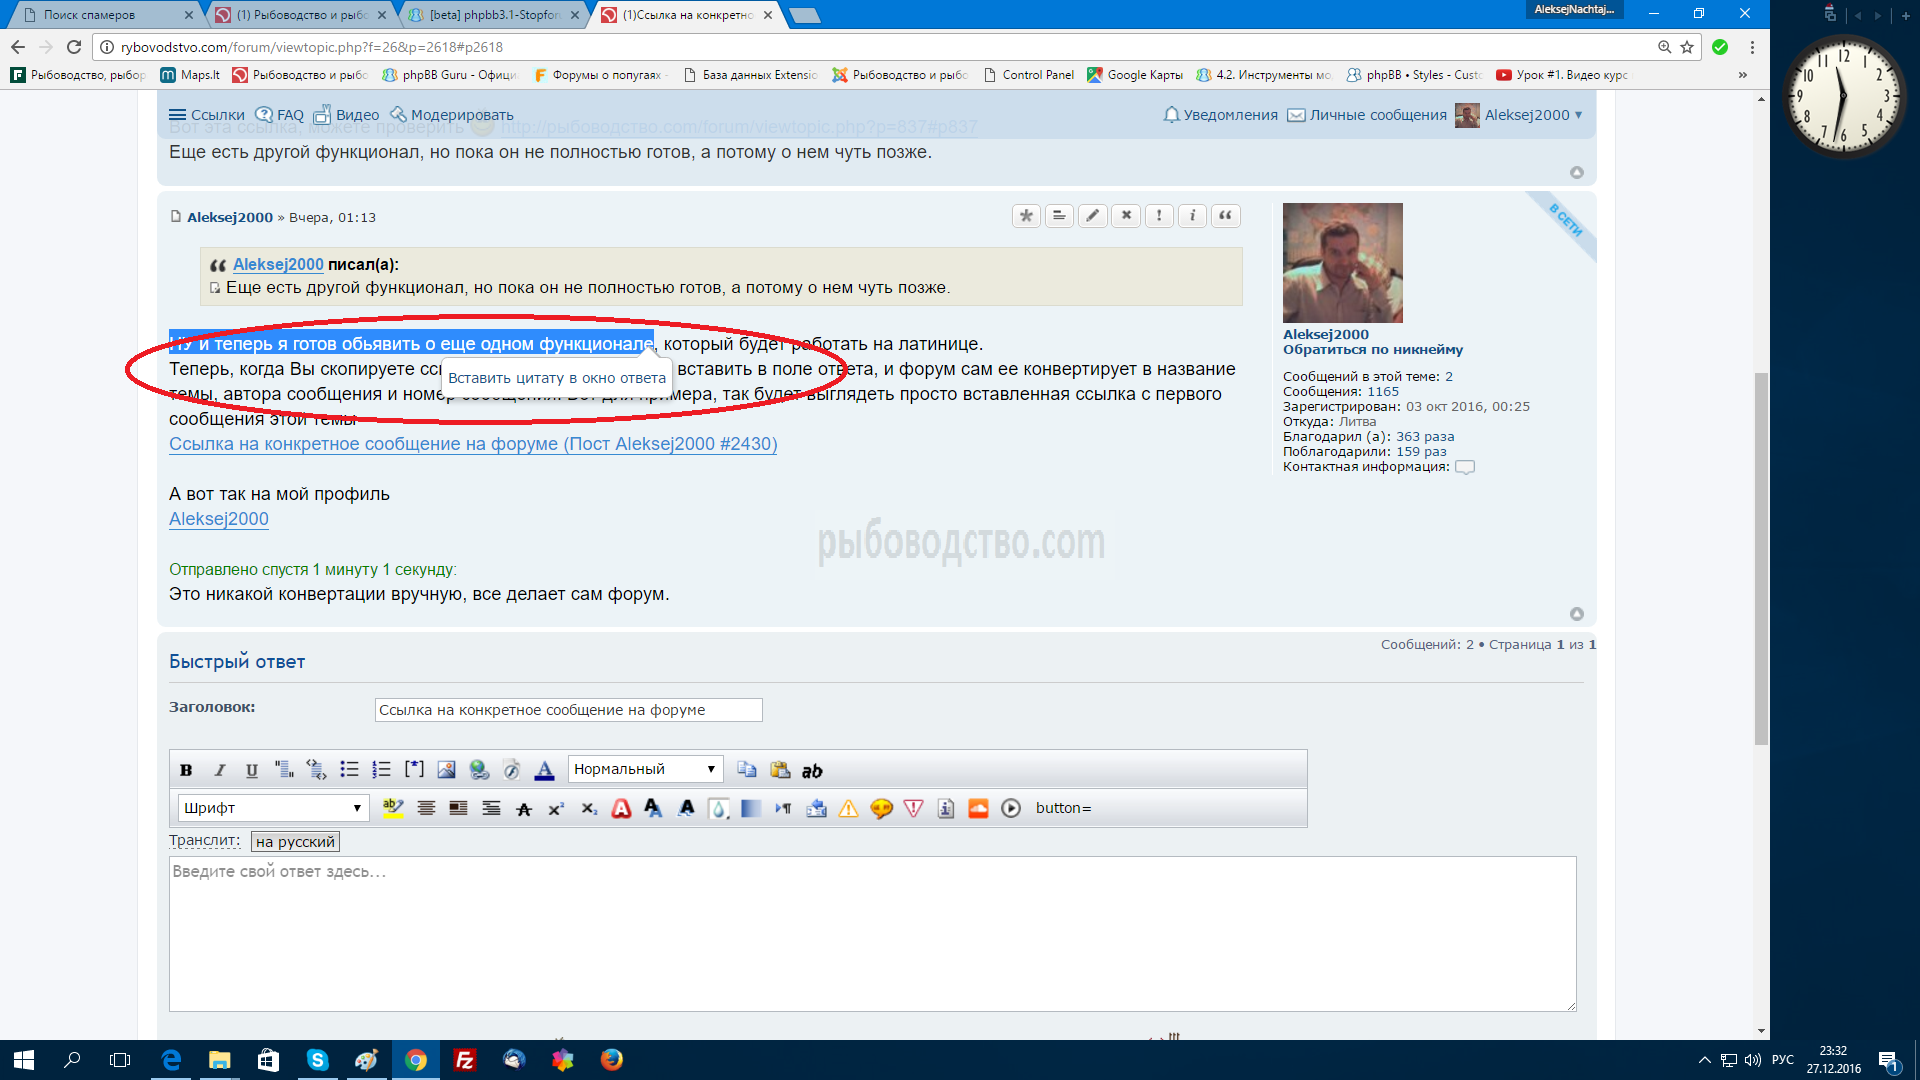
Task: Click the Bold formatting icon
Action: coord(186,770)
